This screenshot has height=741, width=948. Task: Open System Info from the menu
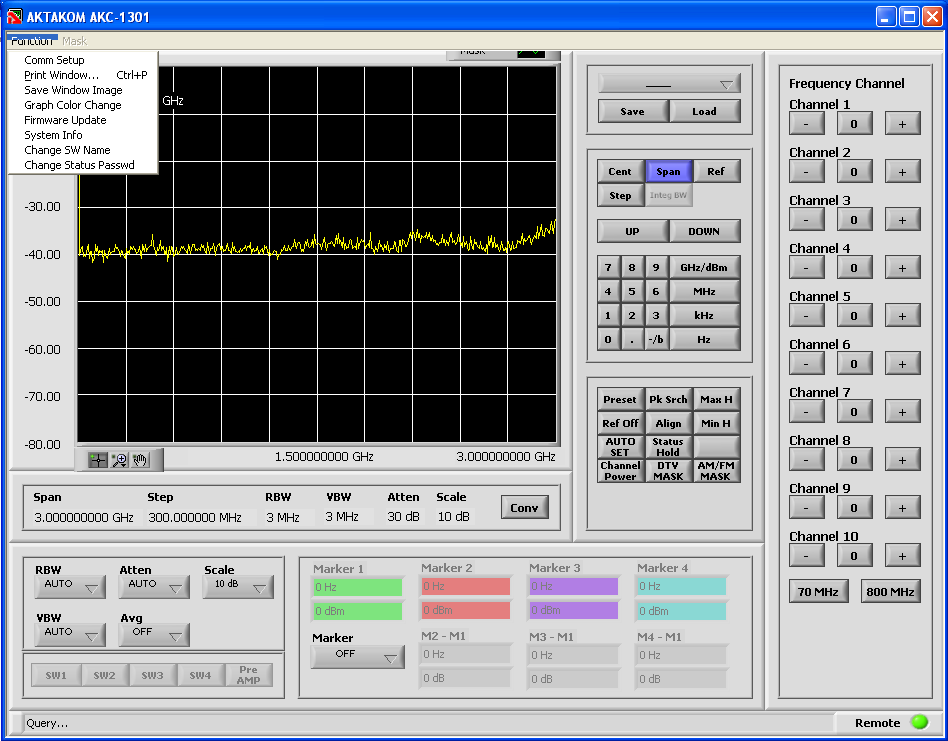(83, 135)
